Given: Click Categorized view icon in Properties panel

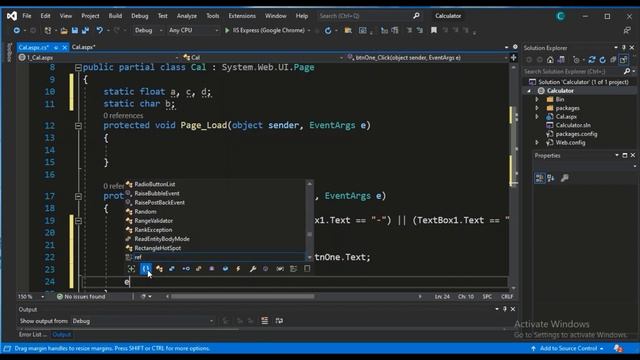Looking at the screenshot, I should (x=540, y=178).
